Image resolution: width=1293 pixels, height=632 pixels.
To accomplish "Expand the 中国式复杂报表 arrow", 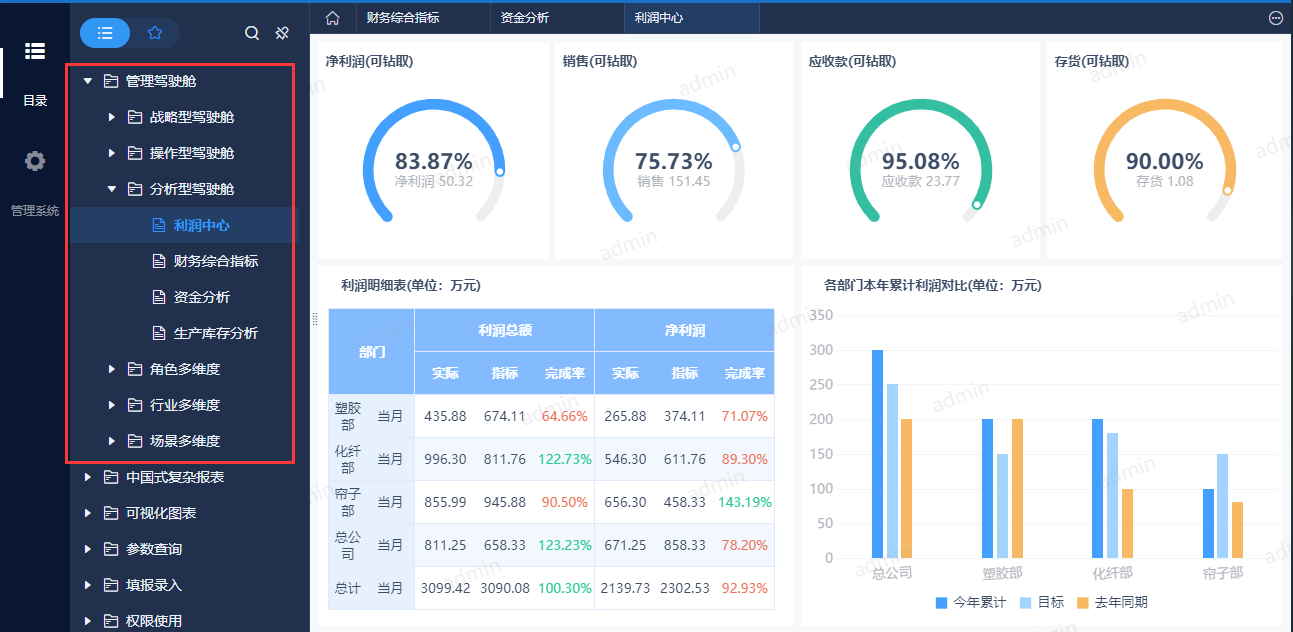I will [x=88, y=477].
